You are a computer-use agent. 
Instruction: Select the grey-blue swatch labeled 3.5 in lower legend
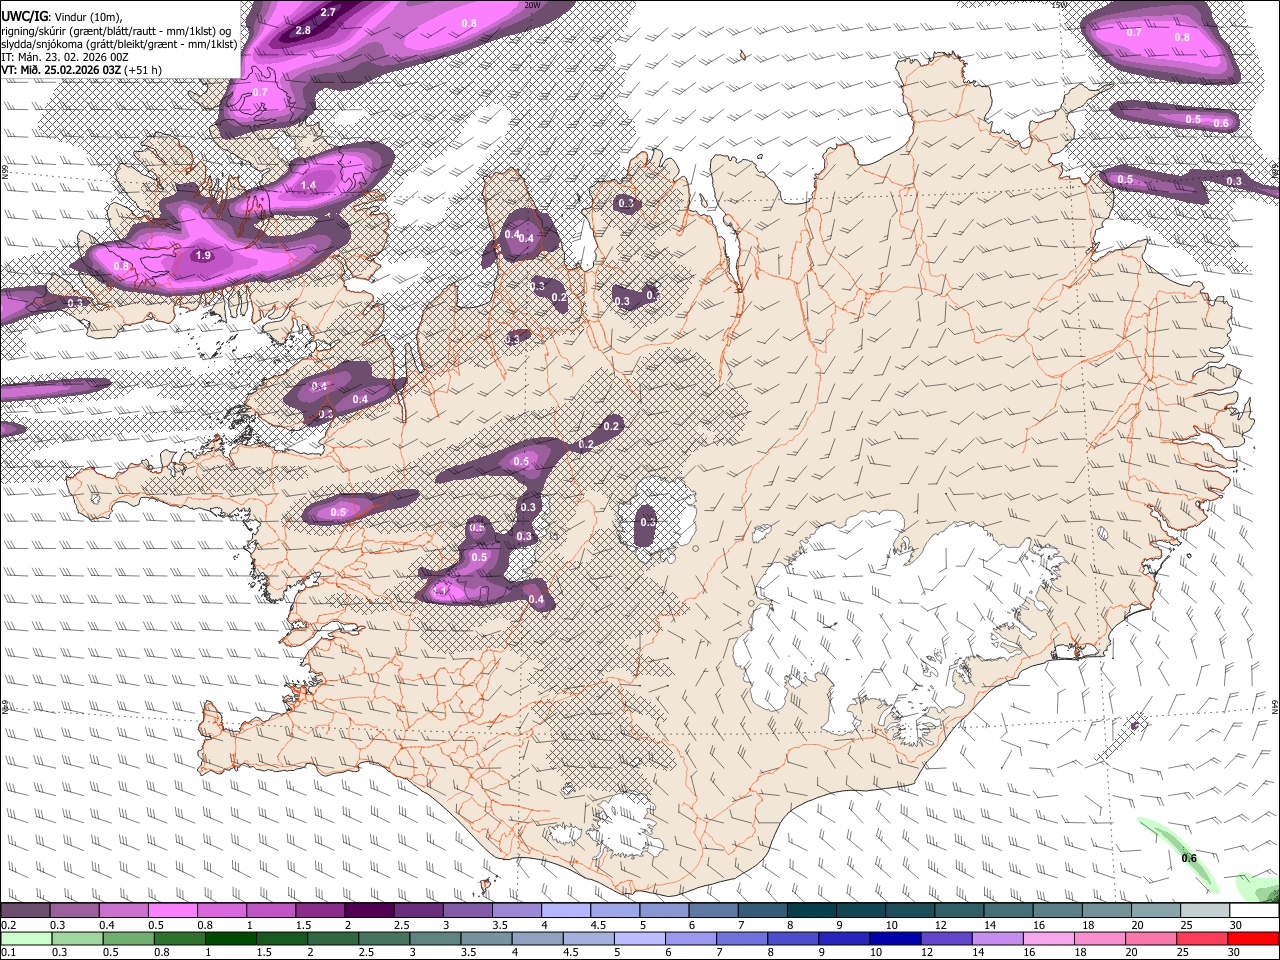tap(485, 938)
